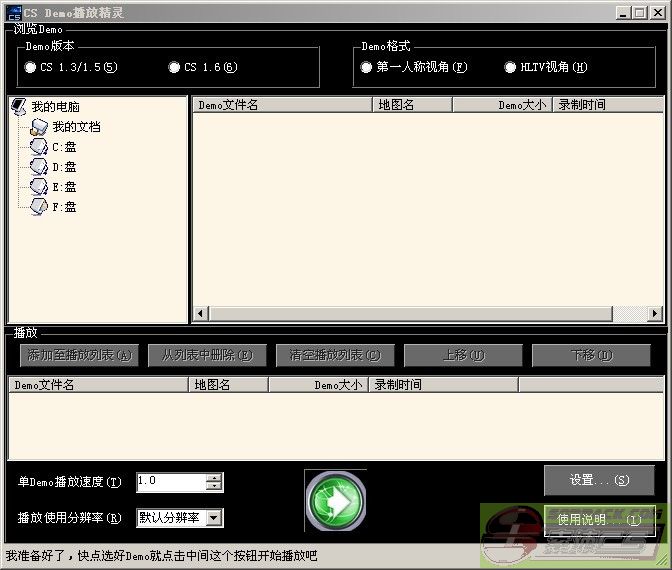This screenshot has height=570, width=672.
Task: Click the green play Demo button
Action: point(336,501)
